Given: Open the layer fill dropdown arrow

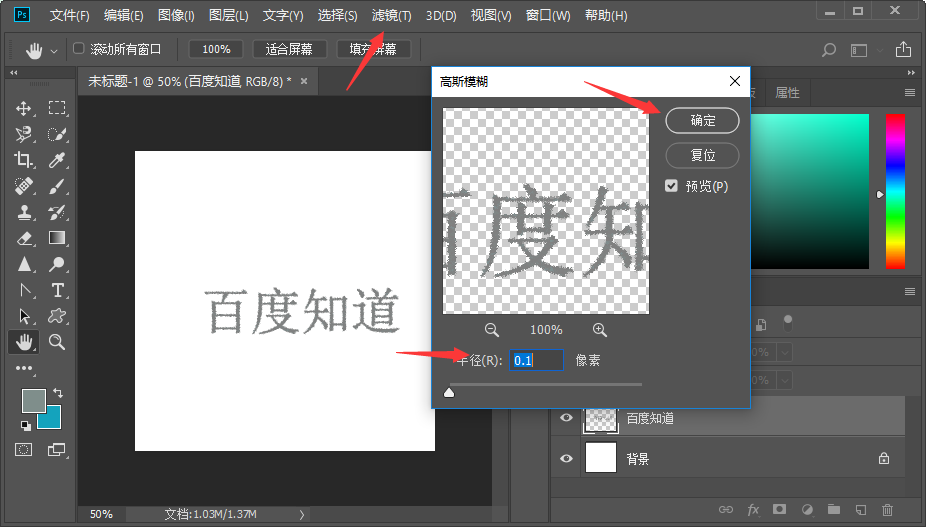Looking at the screenshot, I should [x=784, y=379].
